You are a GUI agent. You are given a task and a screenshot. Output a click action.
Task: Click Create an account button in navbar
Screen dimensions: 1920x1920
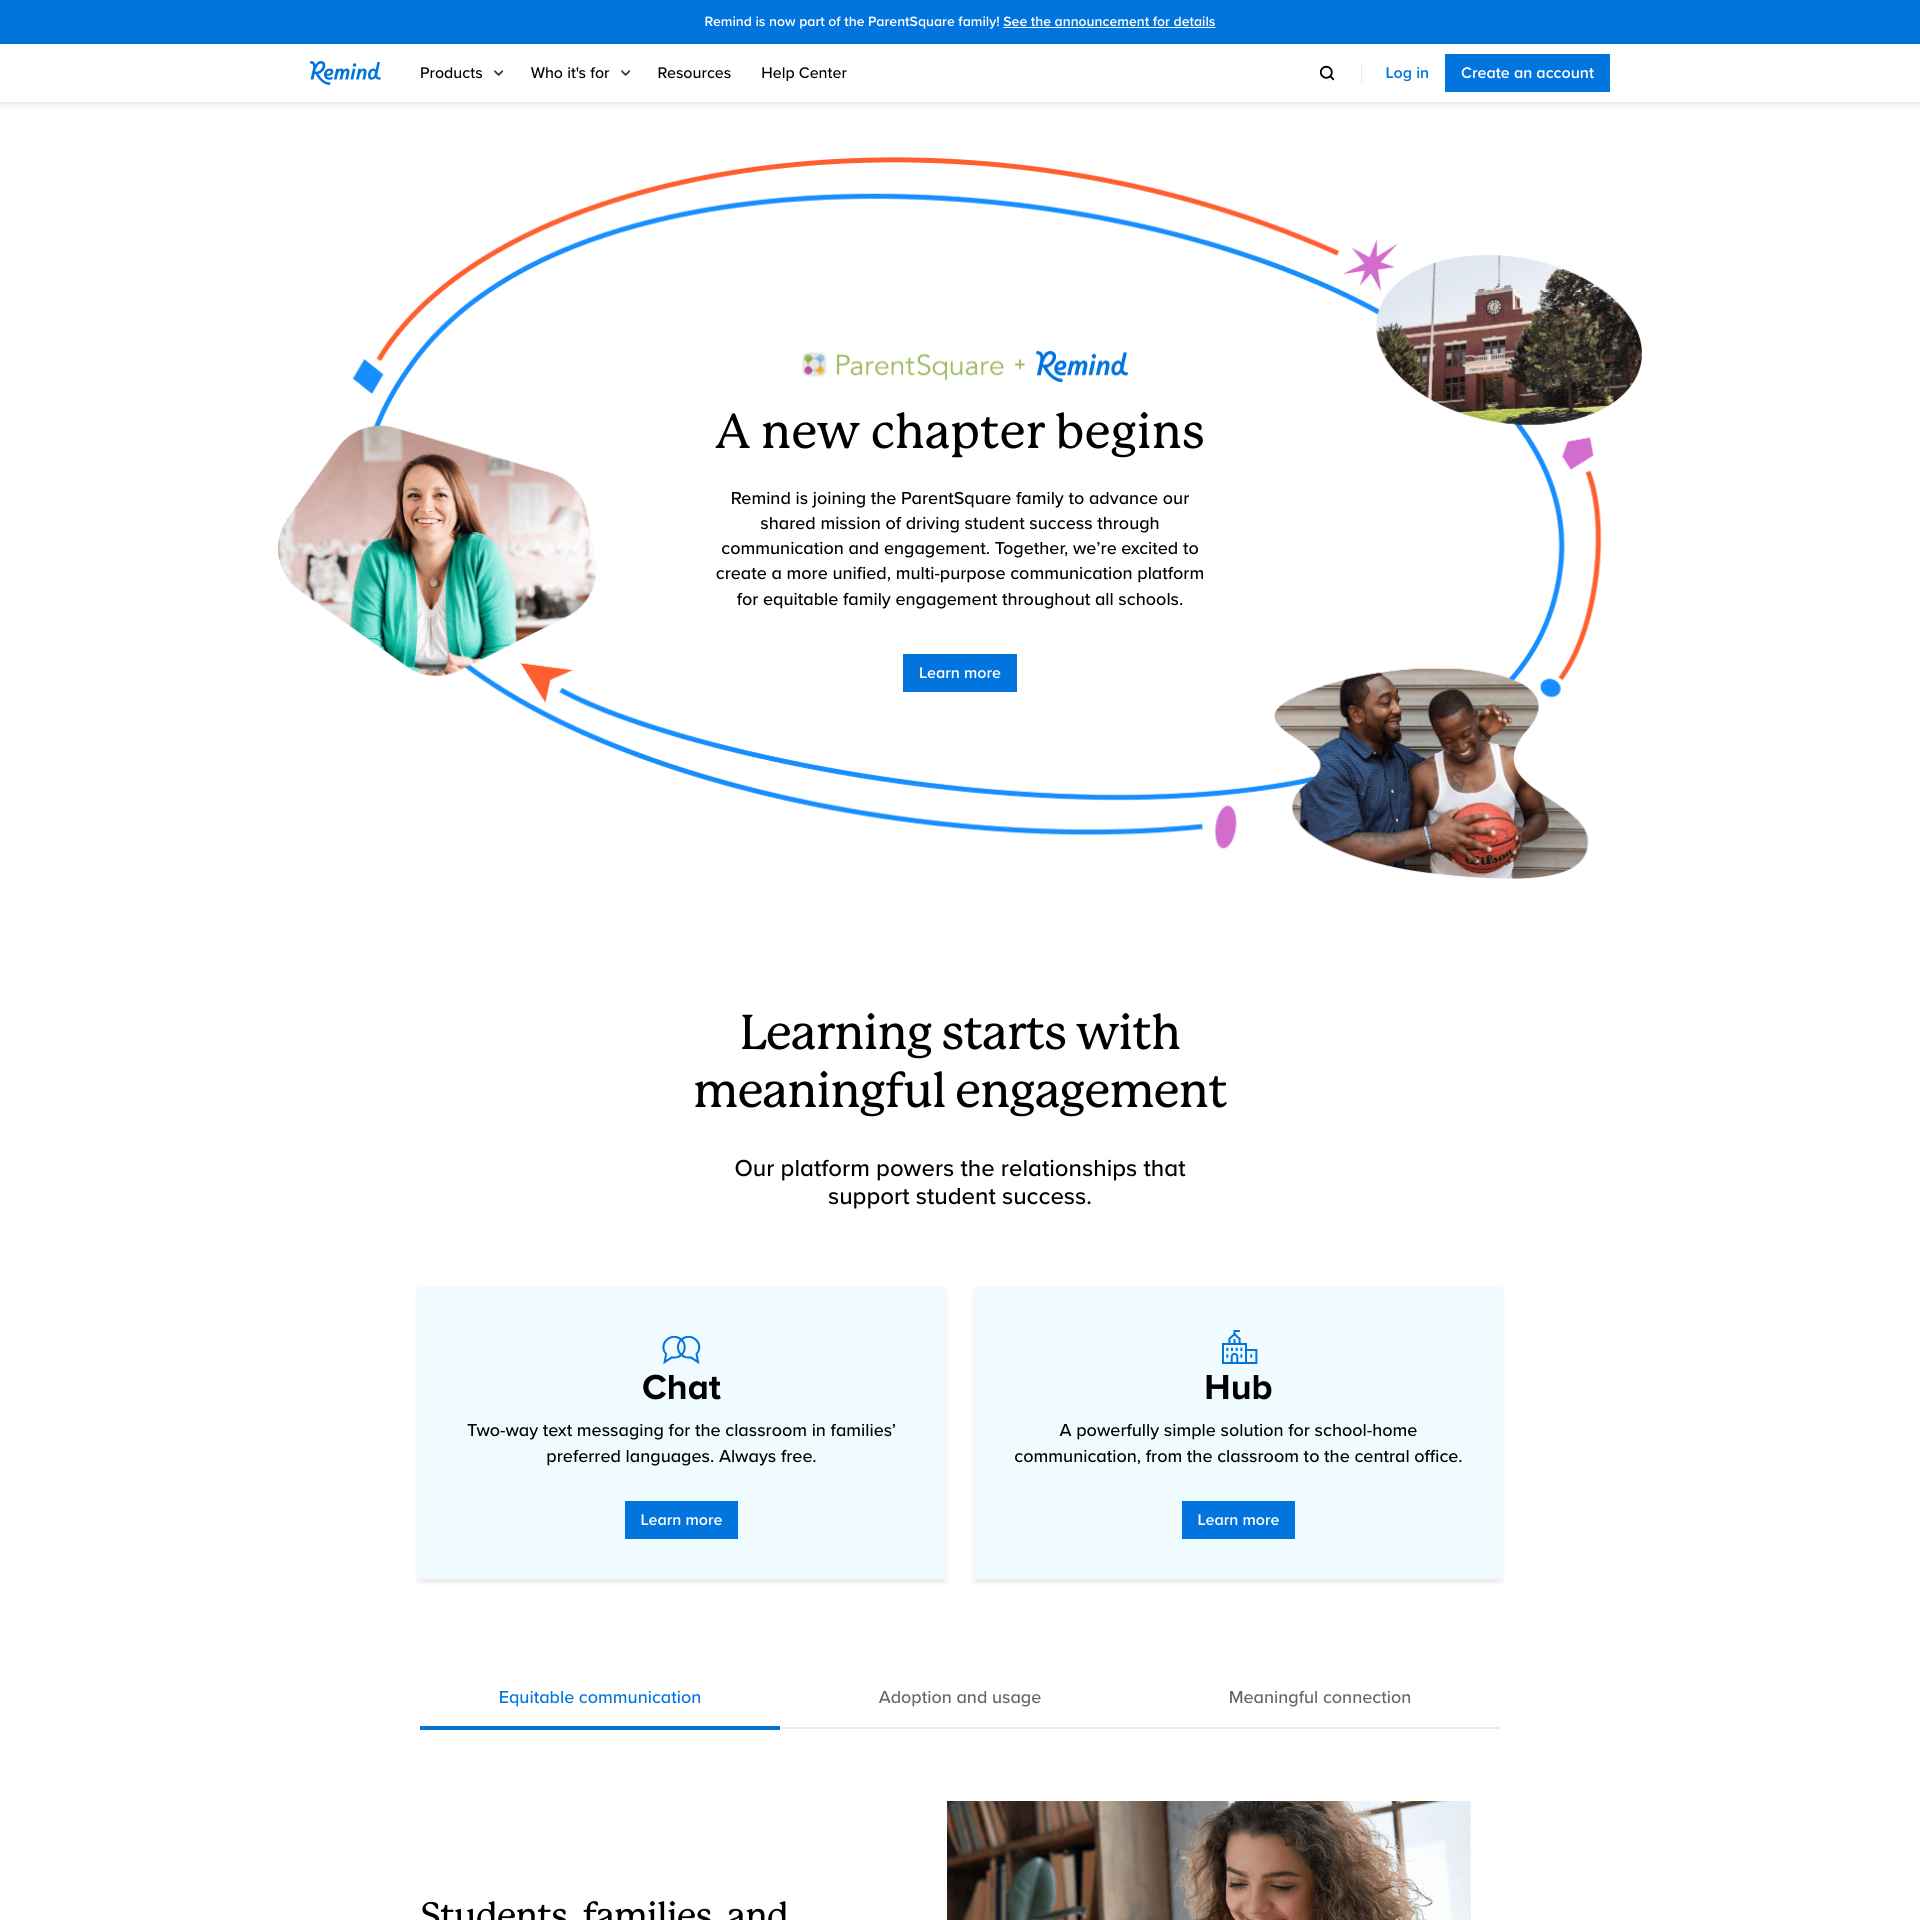point(1526,72)
